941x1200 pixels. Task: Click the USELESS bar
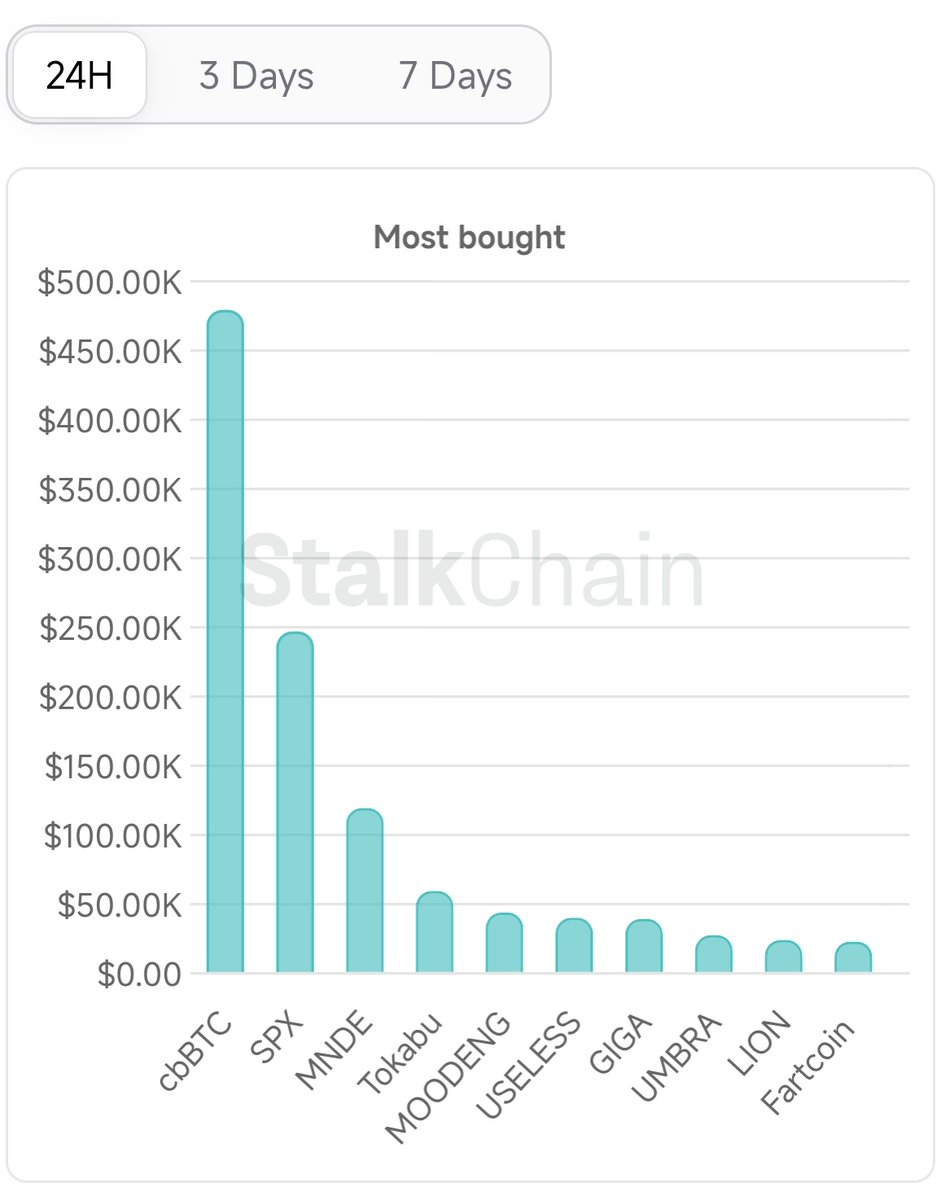pos(574,945)
